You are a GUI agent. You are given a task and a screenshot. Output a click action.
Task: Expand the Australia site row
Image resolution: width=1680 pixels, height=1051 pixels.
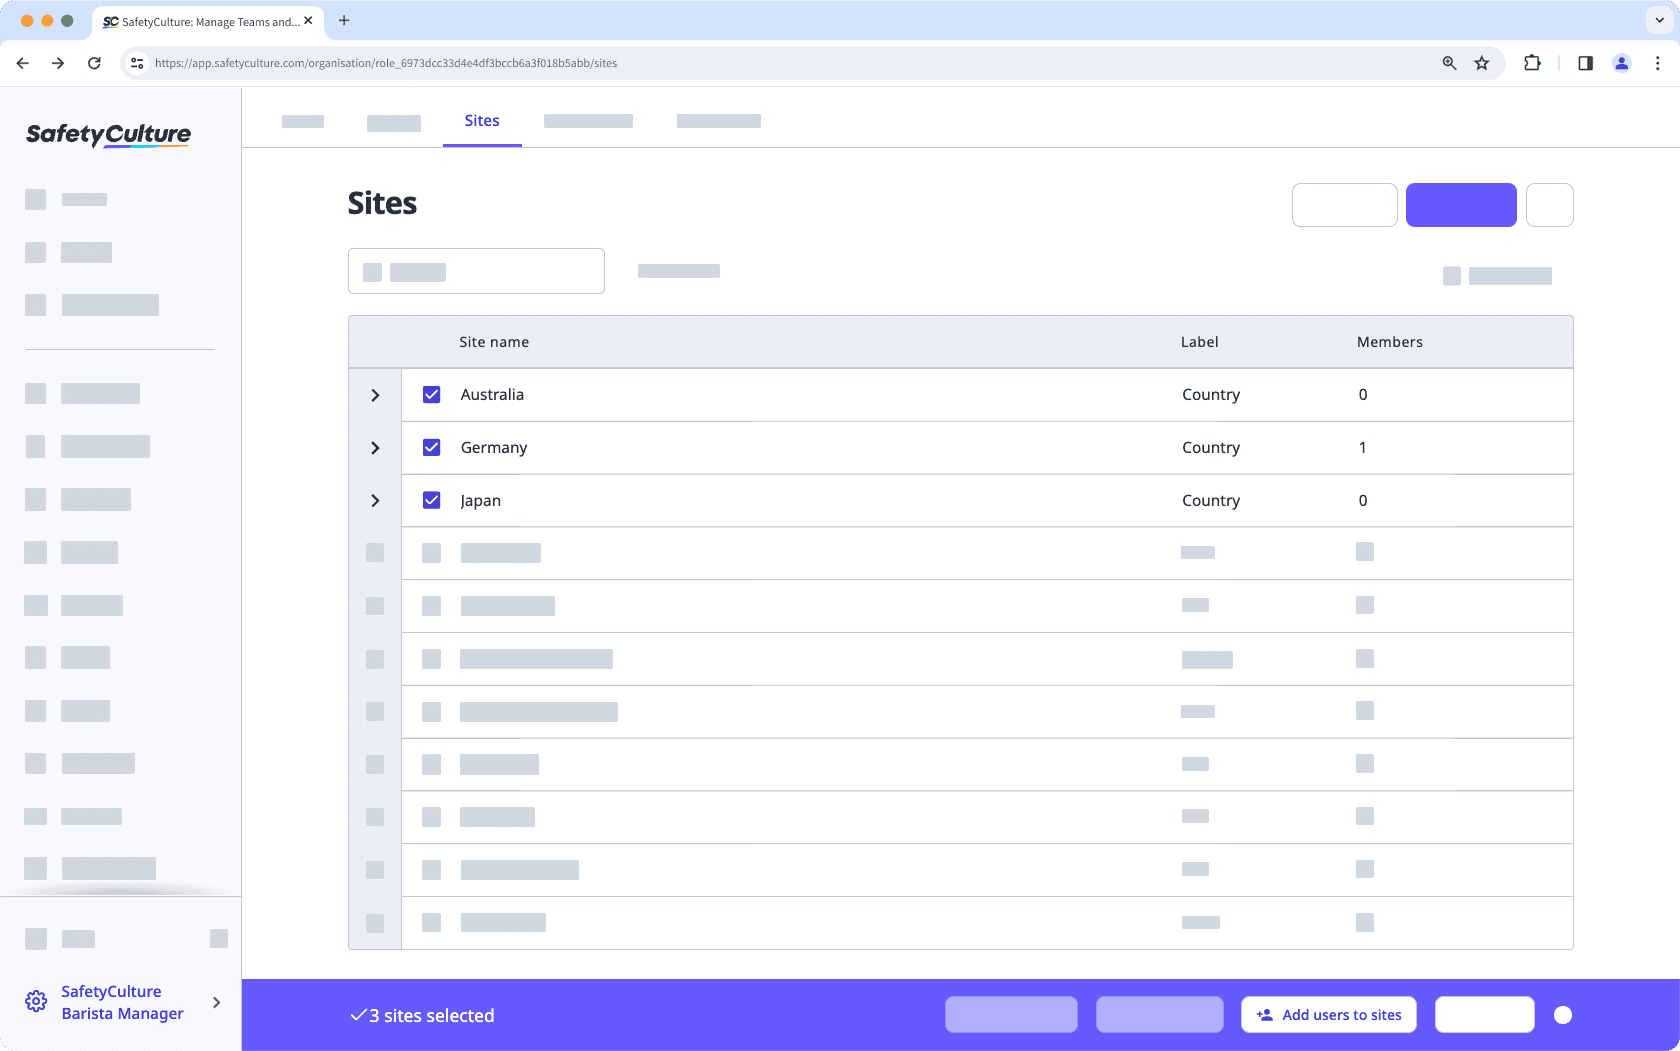[x=375, y=394]
